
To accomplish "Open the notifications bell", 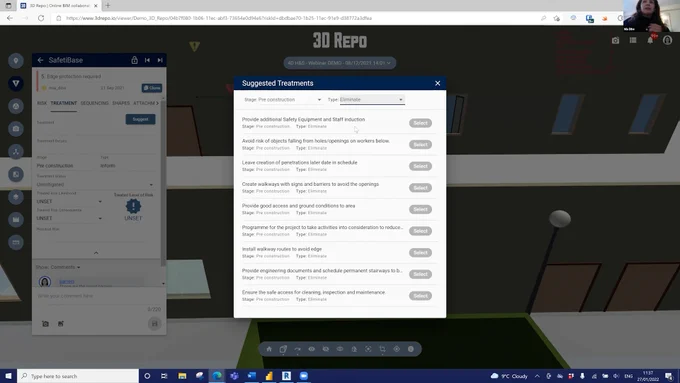I will [x=650, y=40].
